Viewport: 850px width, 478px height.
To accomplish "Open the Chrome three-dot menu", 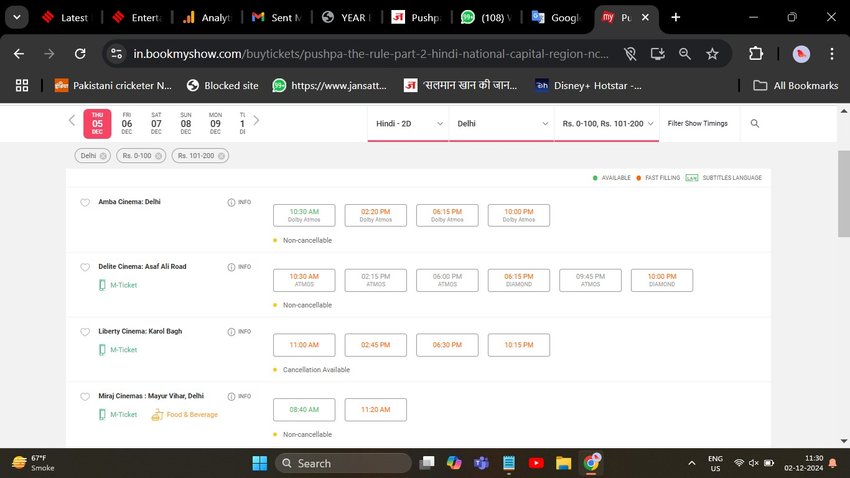I will click(832, 54).
